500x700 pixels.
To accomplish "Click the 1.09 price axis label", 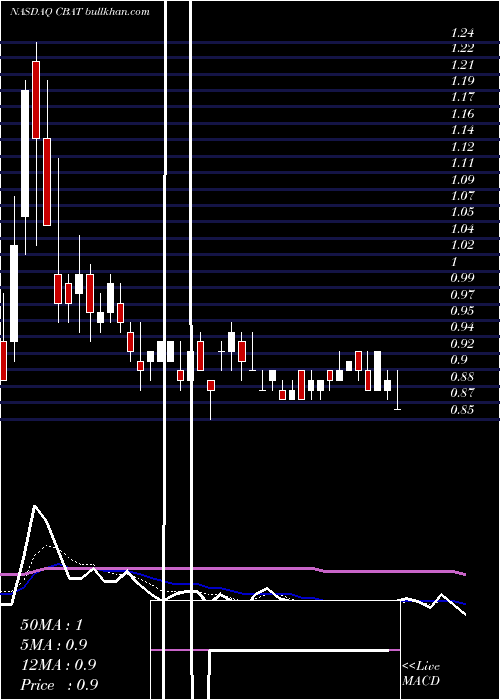I will 462,180.
